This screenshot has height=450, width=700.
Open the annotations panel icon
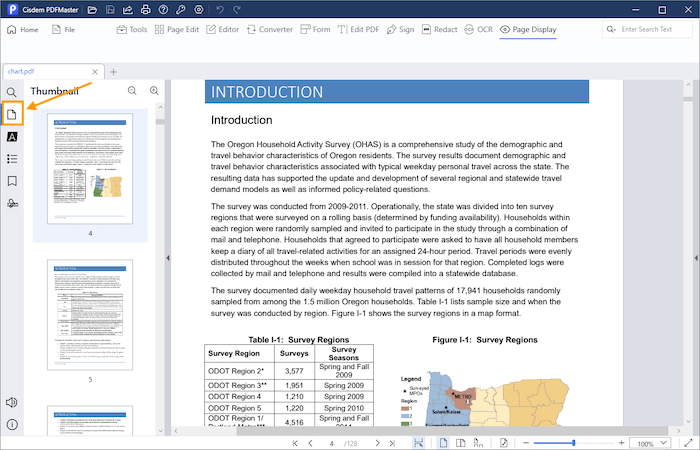tap(12, 137)
